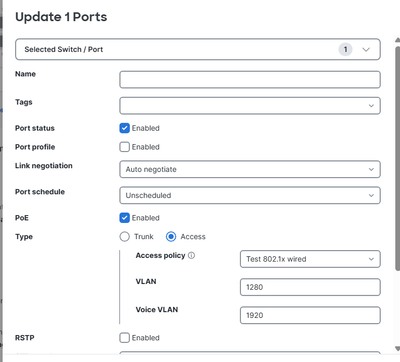
Task: Click the Access policy info icon
Action: click(191, 255)
